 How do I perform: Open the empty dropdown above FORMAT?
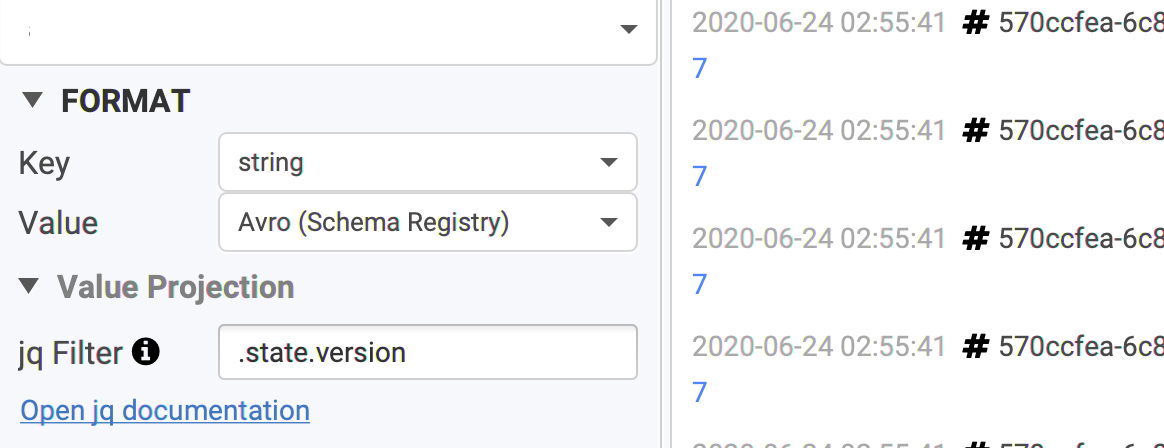(328, 30)
